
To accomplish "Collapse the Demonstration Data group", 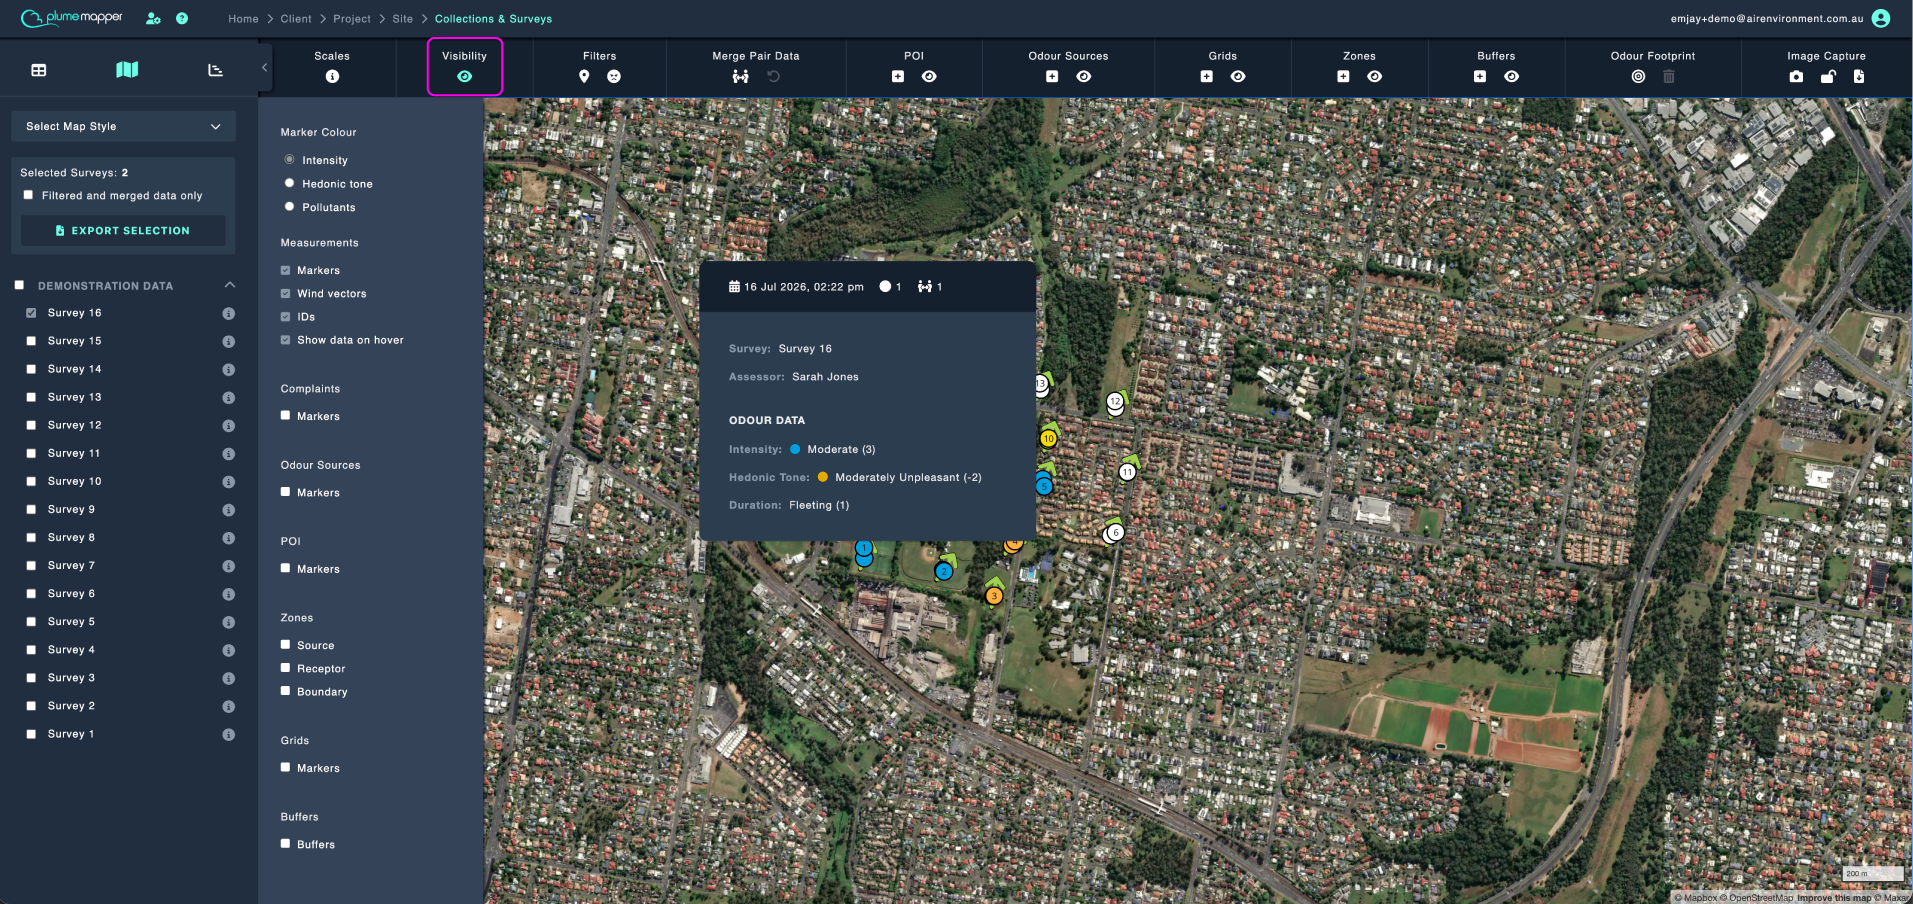I will pyautogui.click(x=230, y=285).
